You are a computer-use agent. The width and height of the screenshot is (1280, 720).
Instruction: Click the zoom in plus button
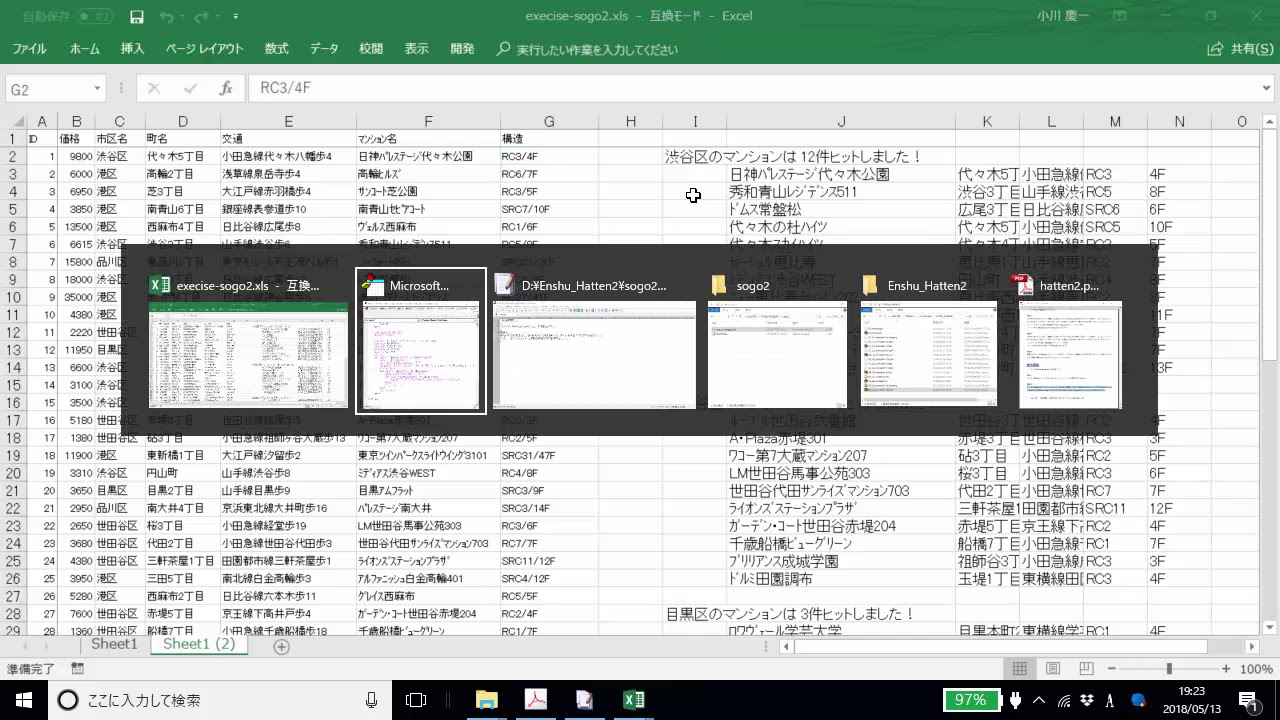1226,669
